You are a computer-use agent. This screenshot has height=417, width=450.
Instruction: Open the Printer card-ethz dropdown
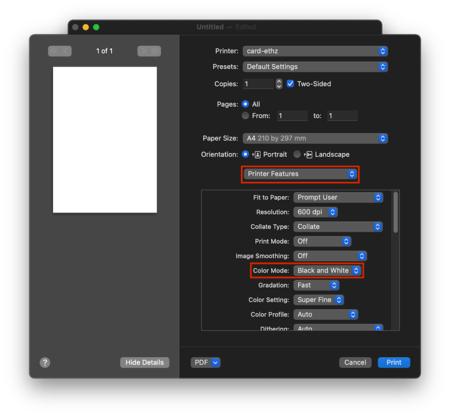click(315, 51)
